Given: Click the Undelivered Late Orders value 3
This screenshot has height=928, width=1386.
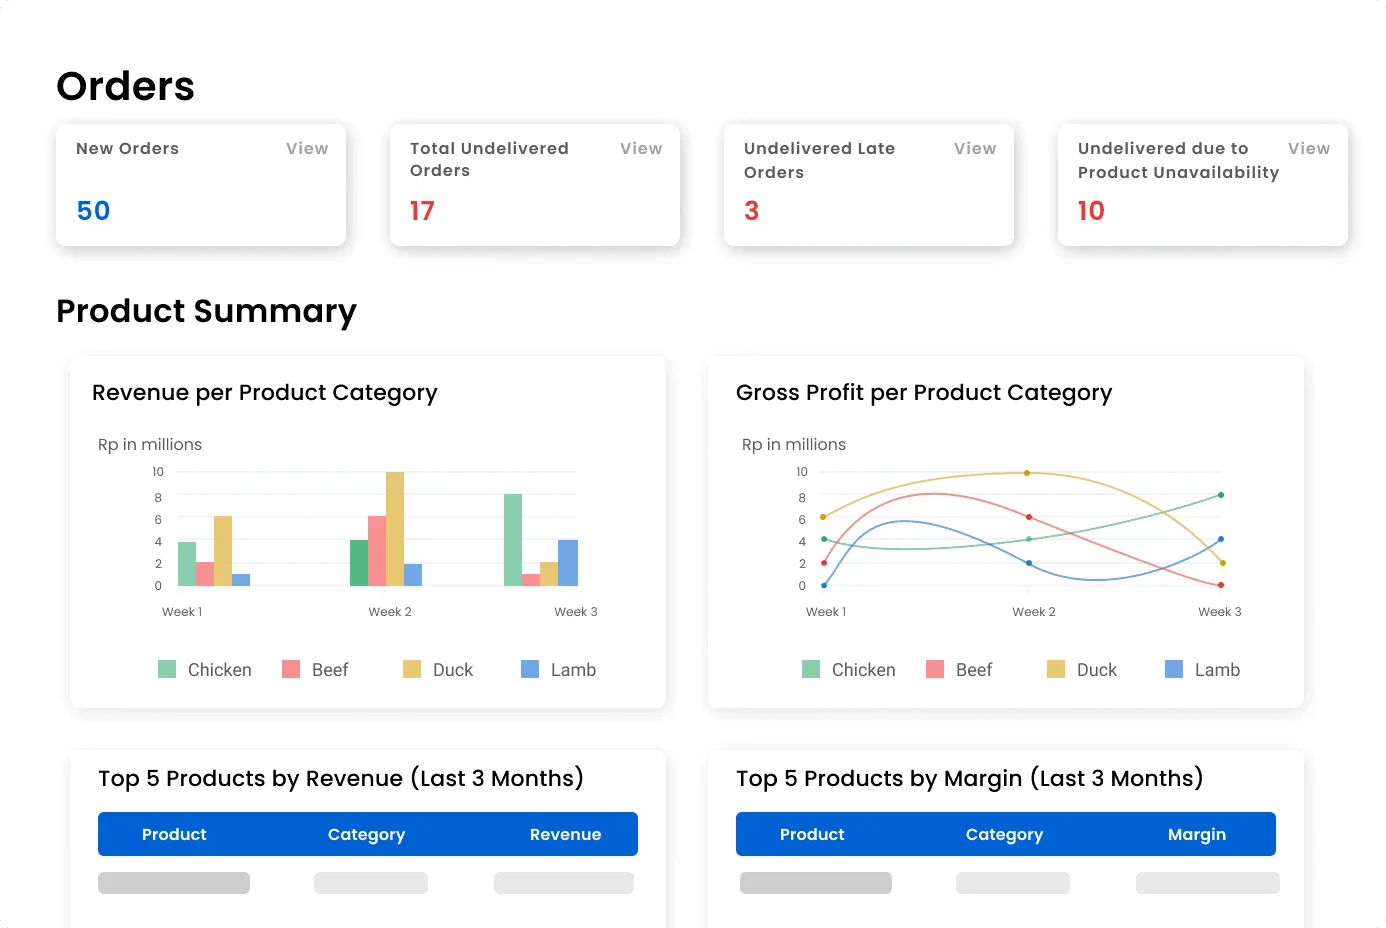Looking at the screenshot, I should (x=752, y=211).
